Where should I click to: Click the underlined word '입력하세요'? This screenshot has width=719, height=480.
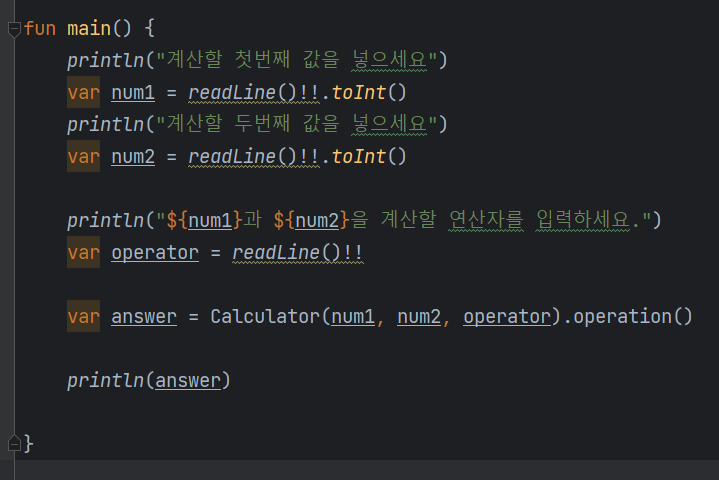[583, 220]
